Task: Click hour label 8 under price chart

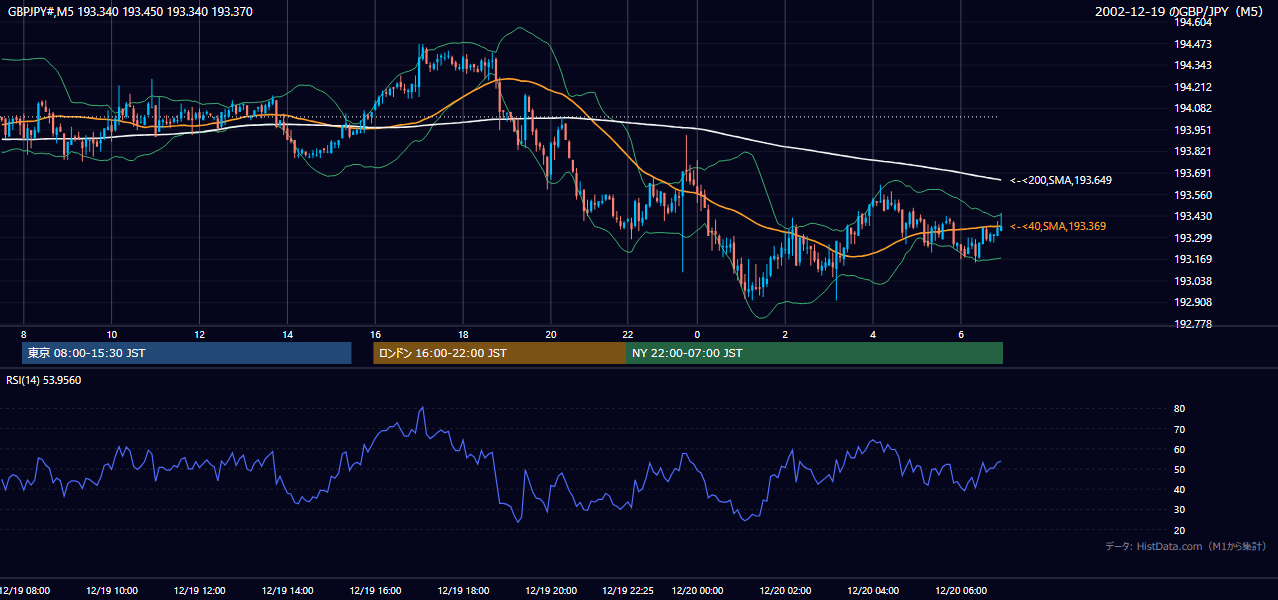Action: (23, 334)
